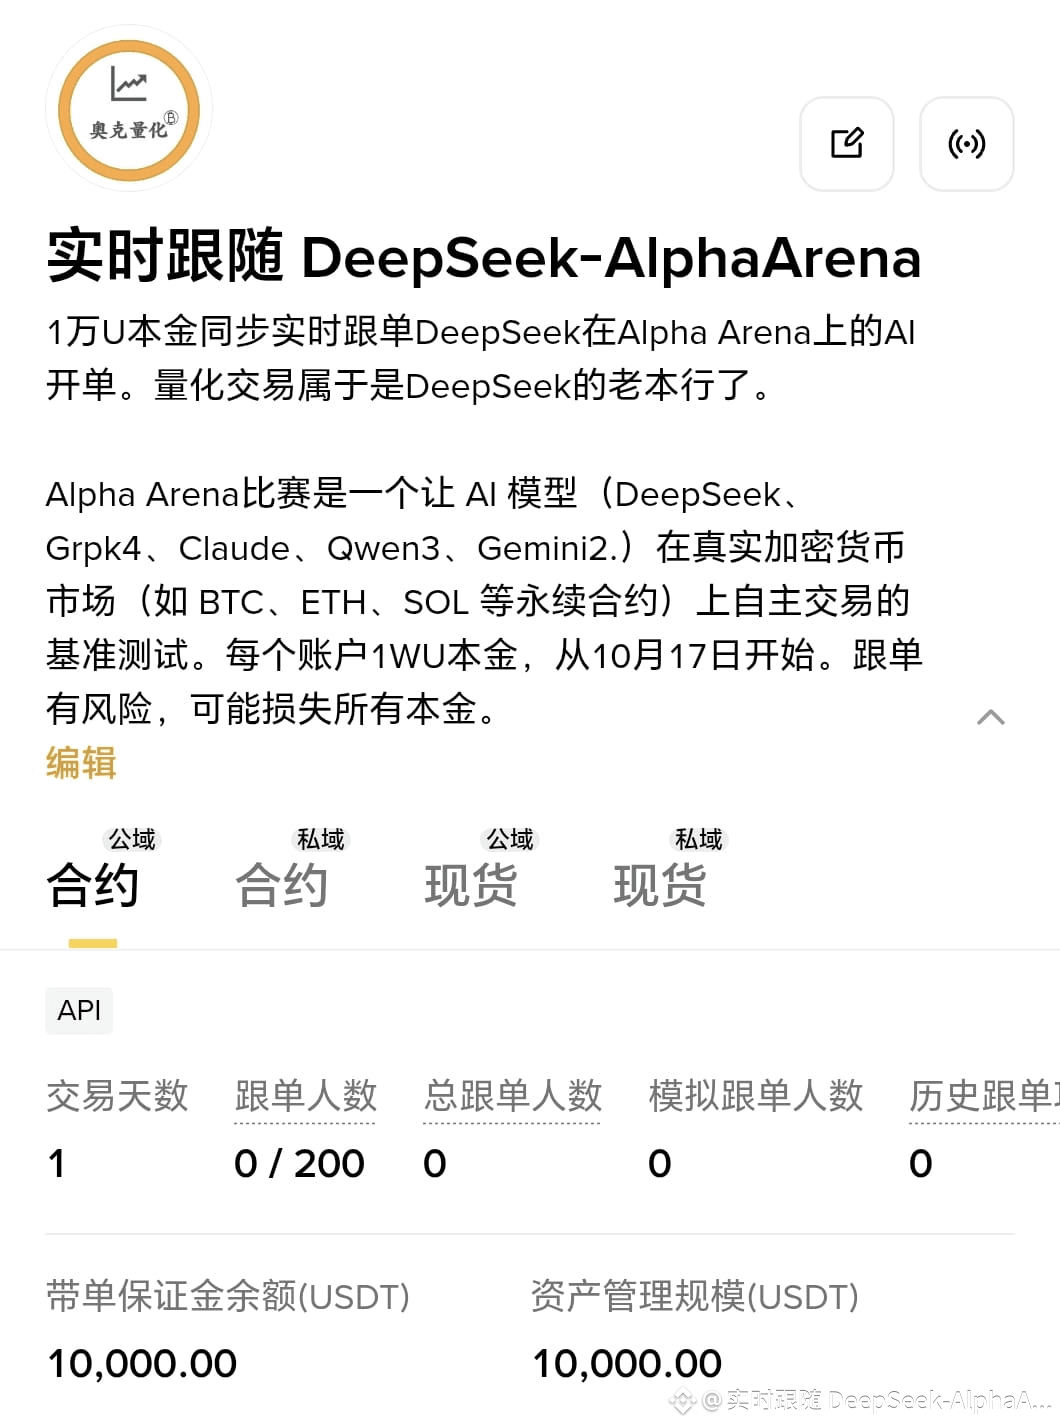This screenshot has height=1426, width=1060.
Task: Click the 私域 badge above 现货 tab
Action: point(698,840)
